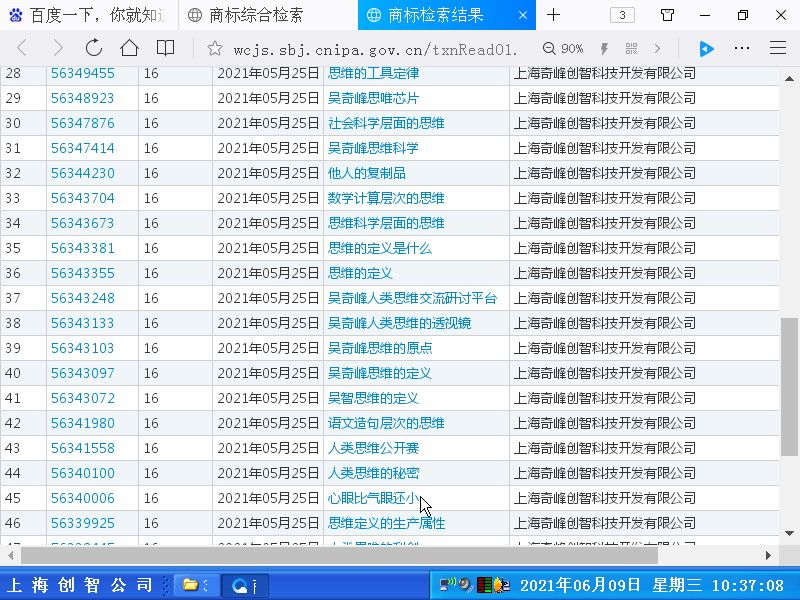Open the reading mode book icon

(x=165, y=48)
